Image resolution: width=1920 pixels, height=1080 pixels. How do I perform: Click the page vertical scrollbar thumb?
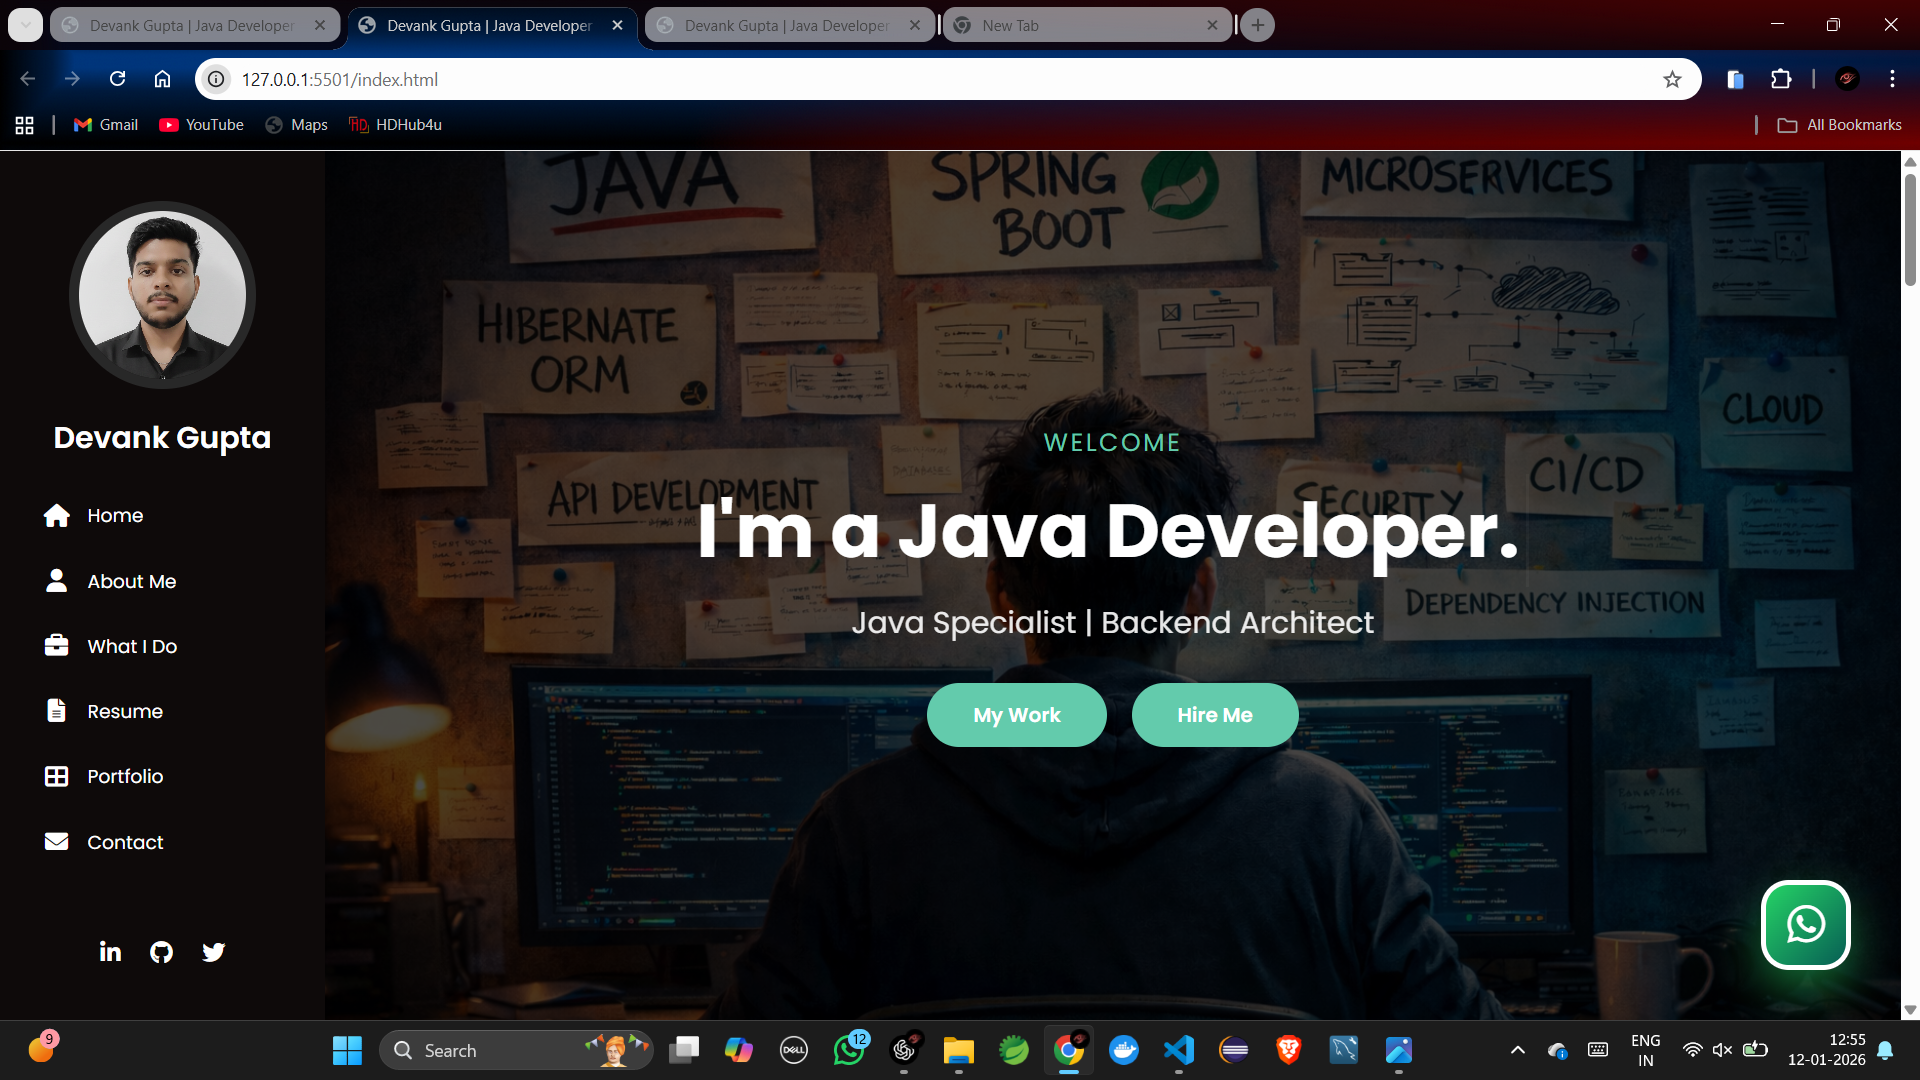[x=1910, y=230]
